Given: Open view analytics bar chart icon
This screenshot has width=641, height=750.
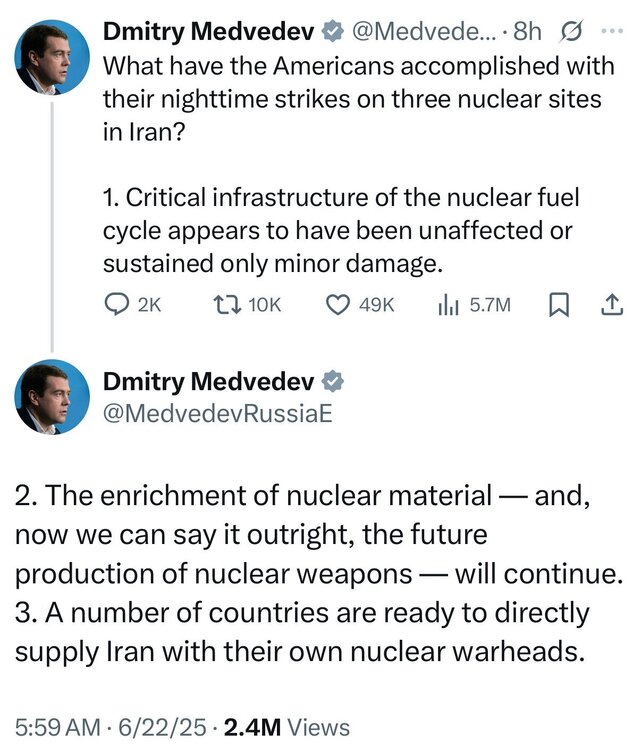Looking at the screenshot, I should coord(449,305).
